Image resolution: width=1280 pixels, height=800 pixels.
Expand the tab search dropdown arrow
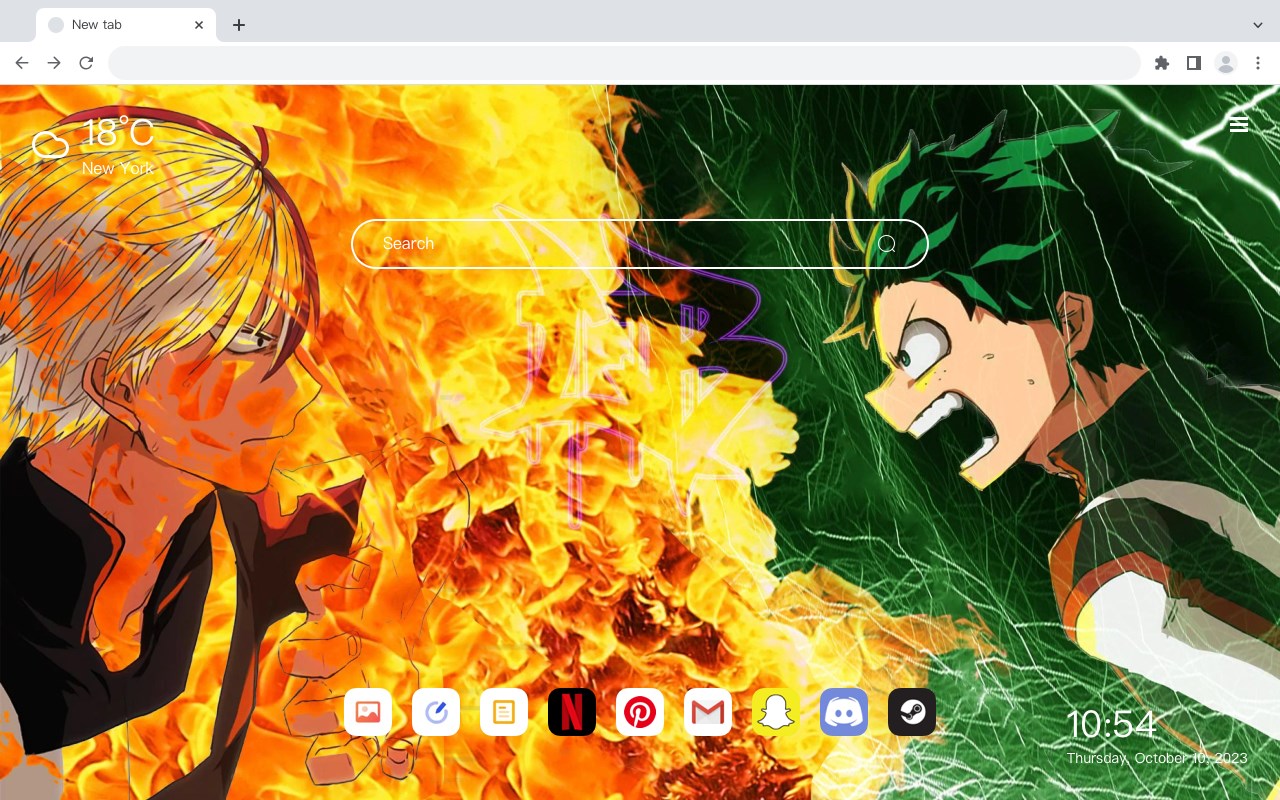[x=1258, y=25]
